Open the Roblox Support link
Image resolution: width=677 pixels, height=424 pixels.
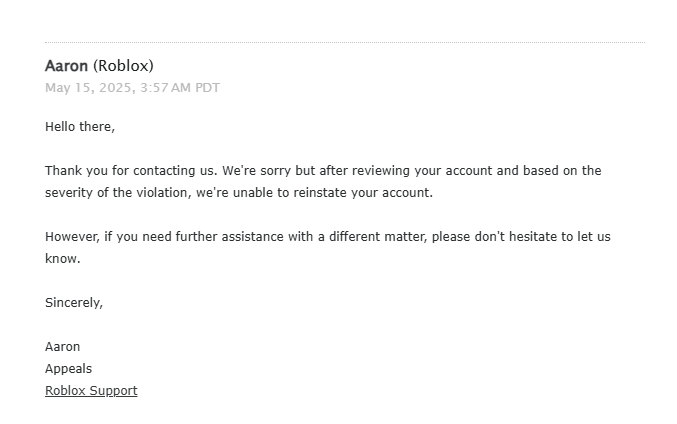[91, 391]
